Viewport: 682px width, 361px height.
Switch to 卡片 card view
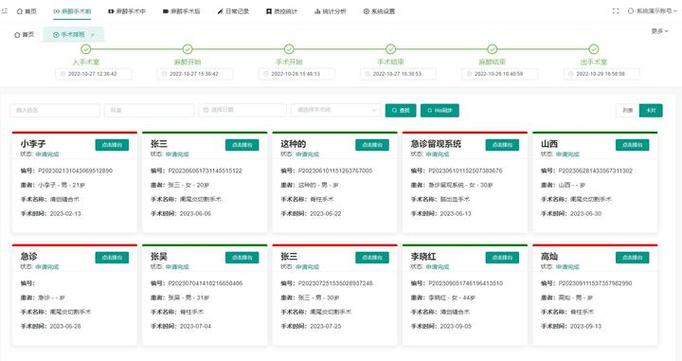[651, 110]
